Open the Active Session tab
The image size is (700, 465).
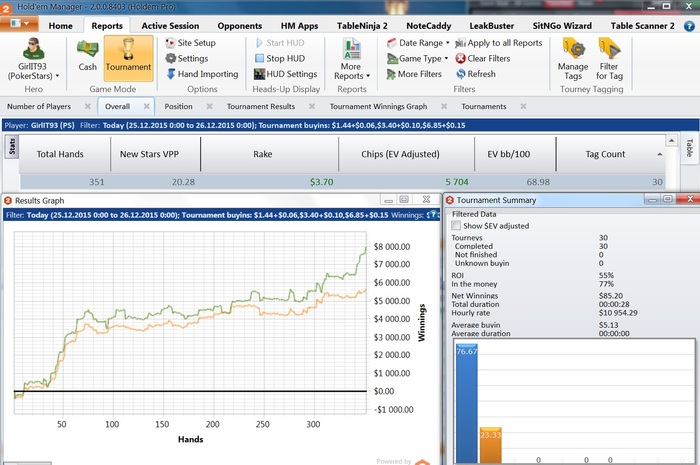[170, 26]
